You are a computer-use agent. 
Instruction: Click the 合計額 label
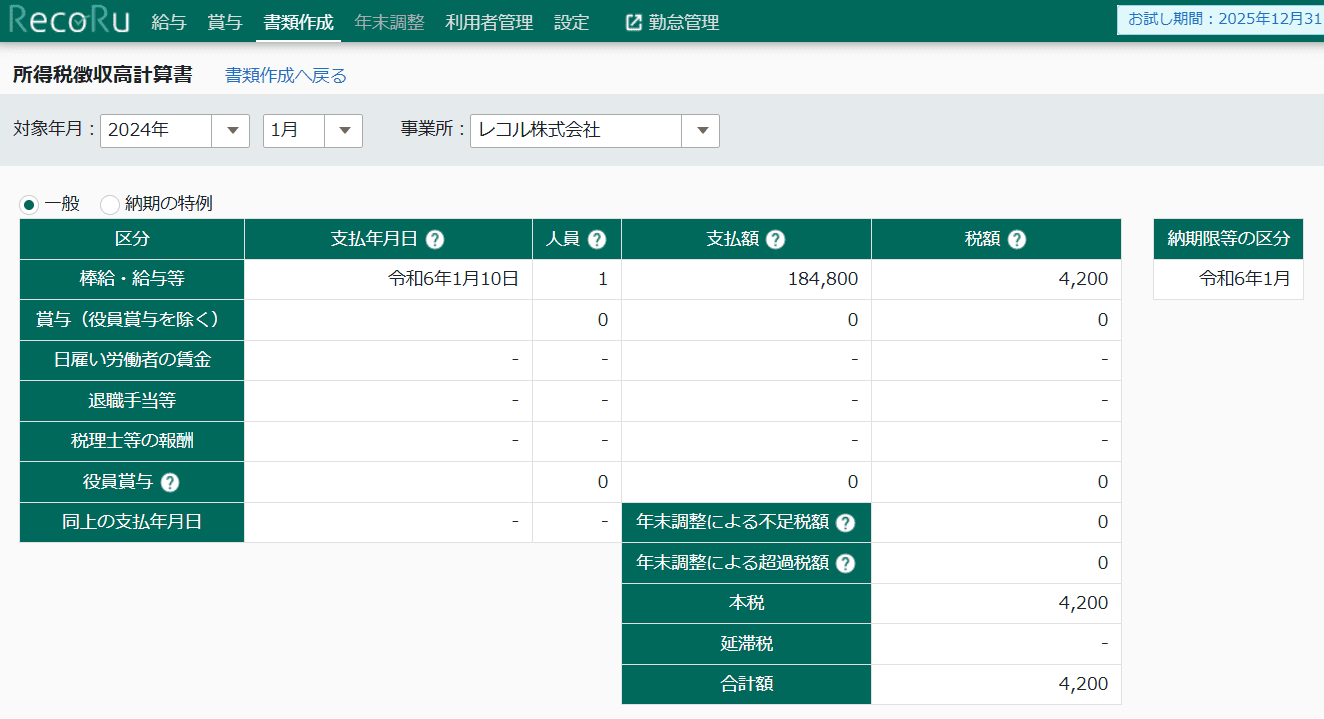tap(746, 684)
